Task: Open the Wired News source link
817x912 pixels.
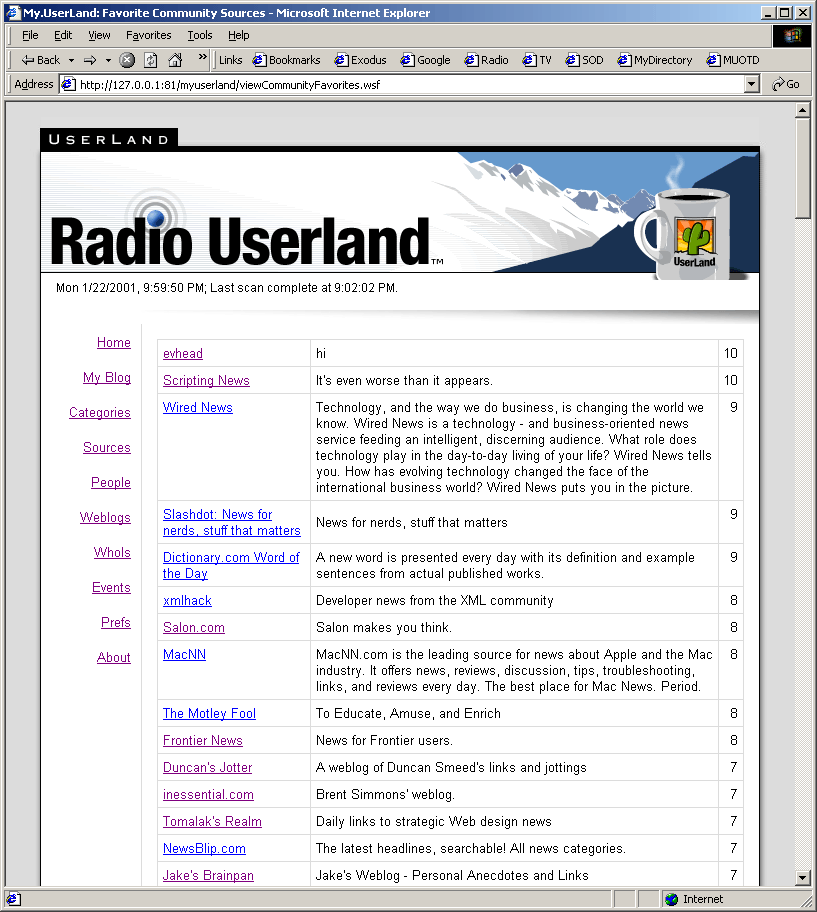Action: pos(198,407)
